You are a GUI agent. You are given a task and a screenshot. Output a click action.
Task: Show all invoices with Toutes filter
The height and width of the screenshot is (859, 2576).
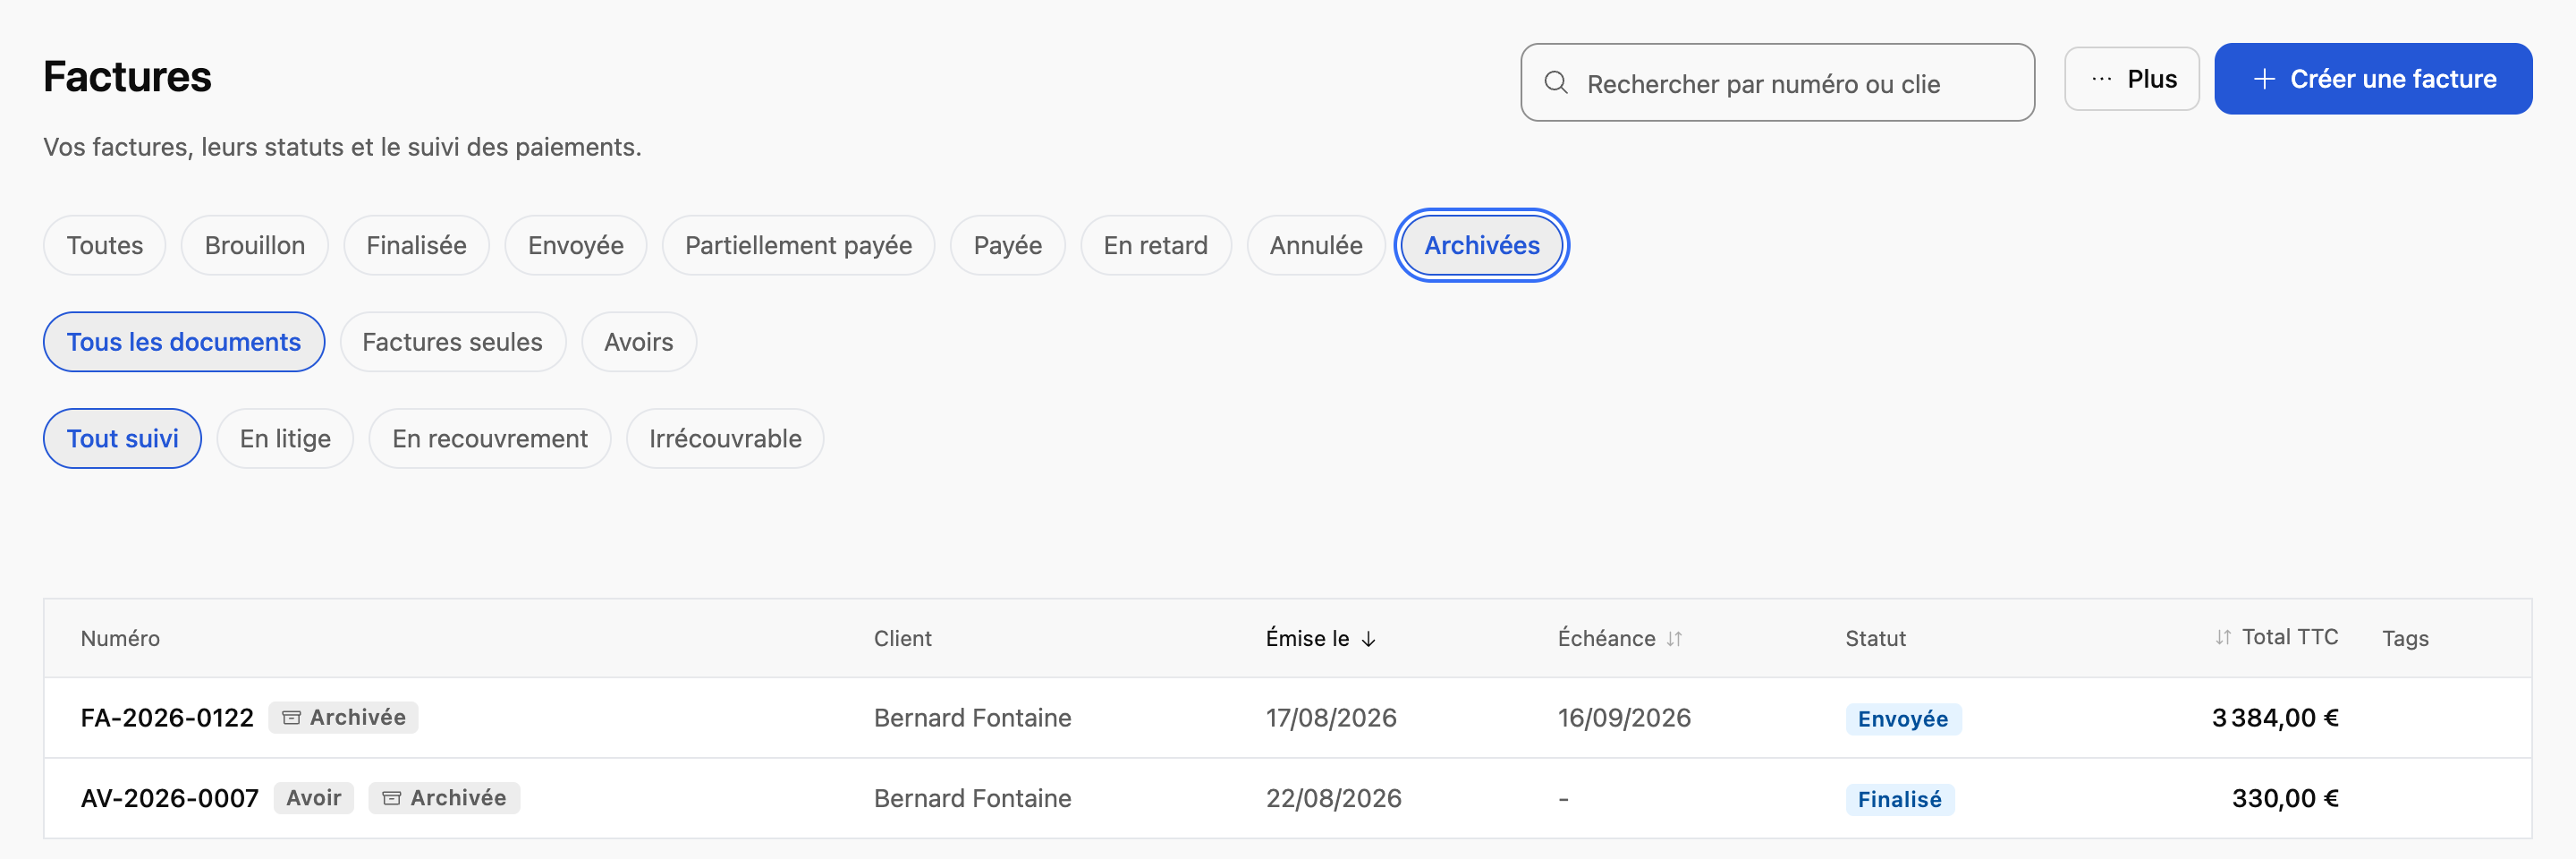pos(105,245)
